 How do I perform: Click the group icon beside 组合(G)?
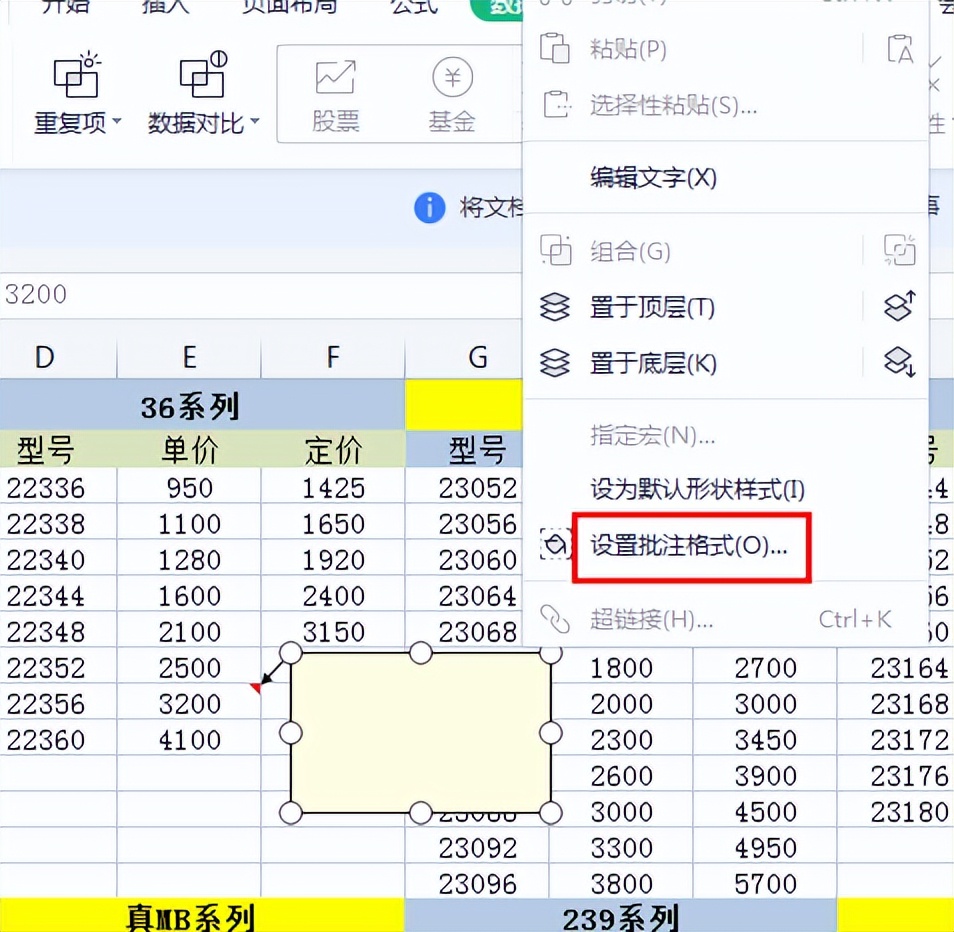pyautogui.click(x=555, y=250)
